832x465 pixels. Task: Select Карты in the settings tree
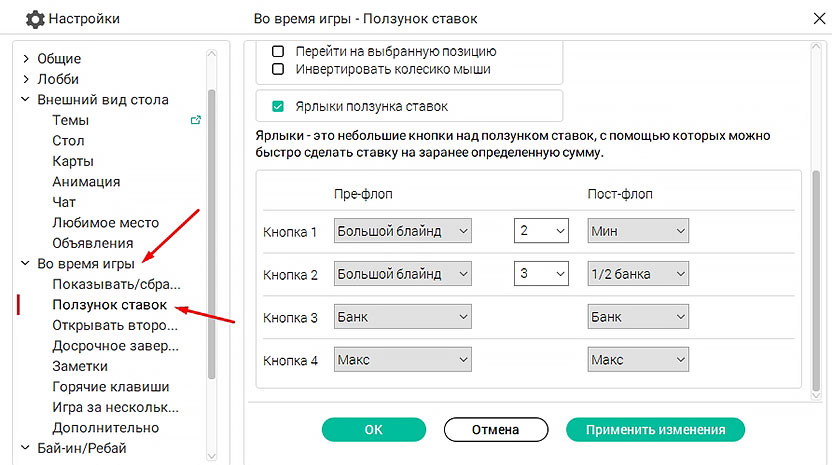pos(73,161)
